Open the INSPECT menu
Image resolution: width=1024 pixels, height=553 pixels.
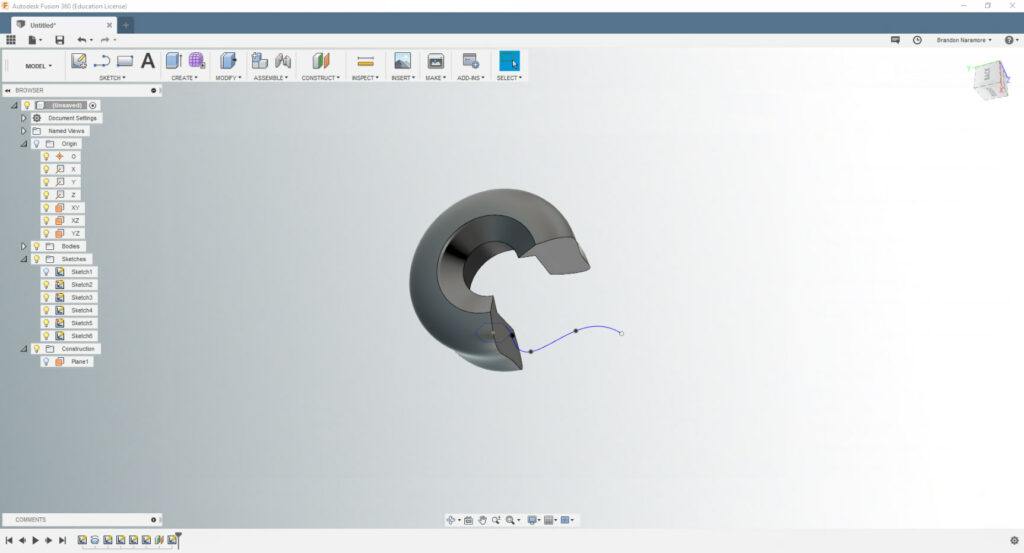coord(365,78)
